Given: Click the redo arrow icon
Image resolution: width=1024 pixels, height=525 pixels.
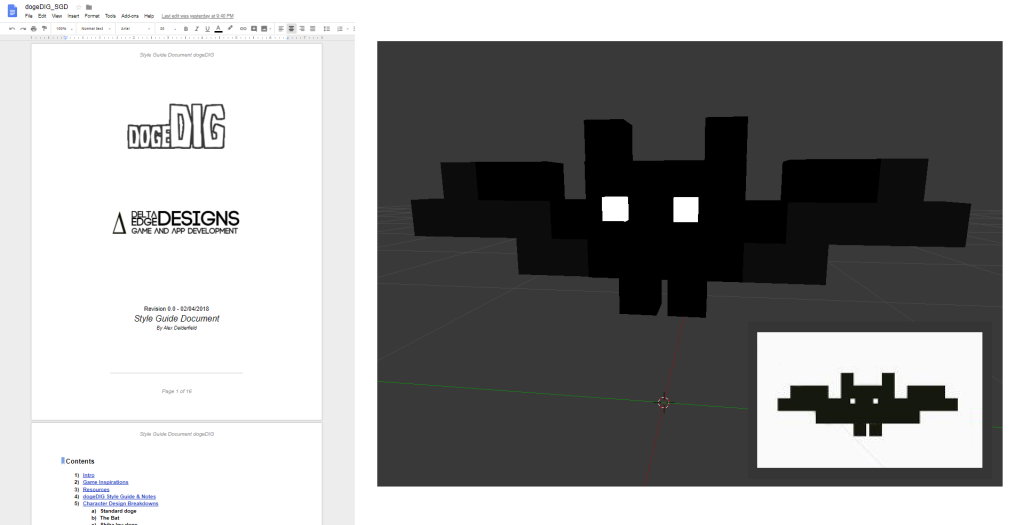Looking at the screenshot, I should tap(23, 28).
